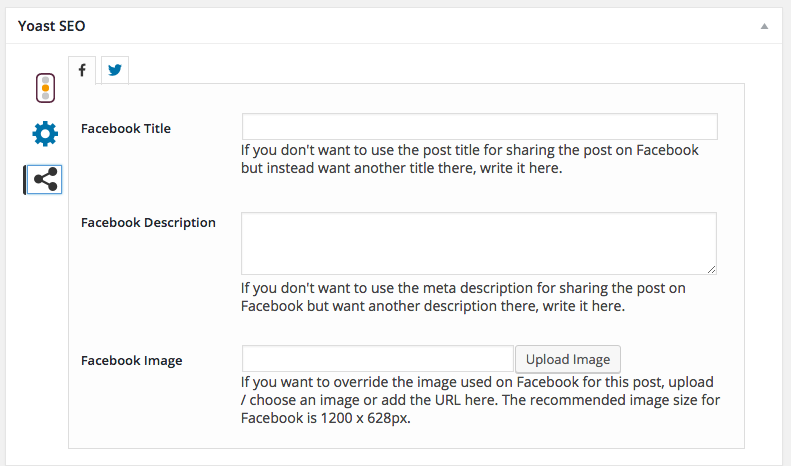Open the Facebook tab

pyautogui.click(x=82, y=70)
